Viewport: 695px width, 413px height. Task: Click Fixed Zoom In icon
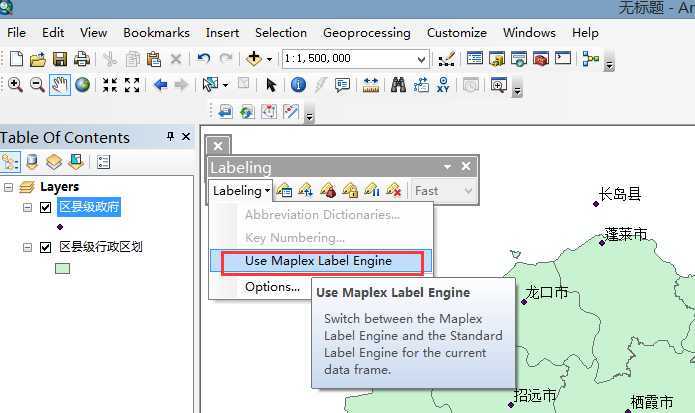[x=110, y=85]
